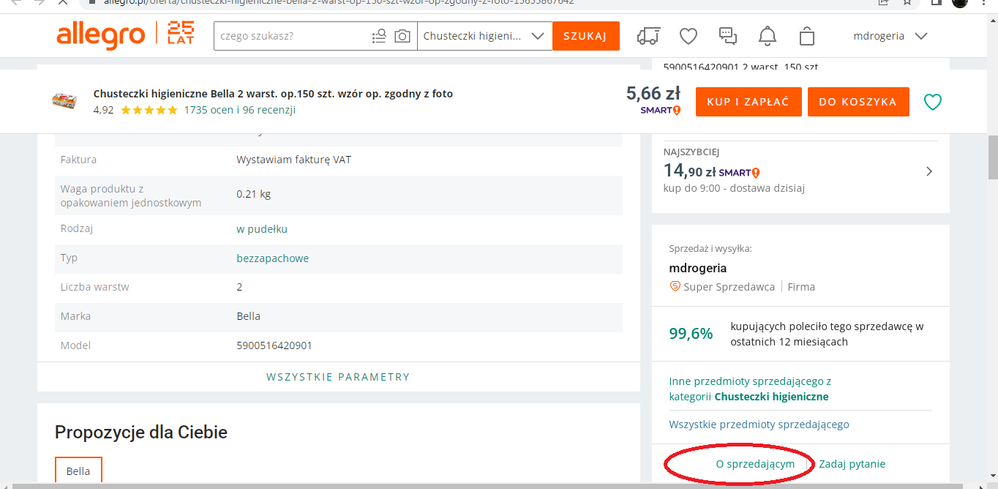Click the Zadaj pytanie link
This screenshot has height=489, width=998.
click(852, 464)
